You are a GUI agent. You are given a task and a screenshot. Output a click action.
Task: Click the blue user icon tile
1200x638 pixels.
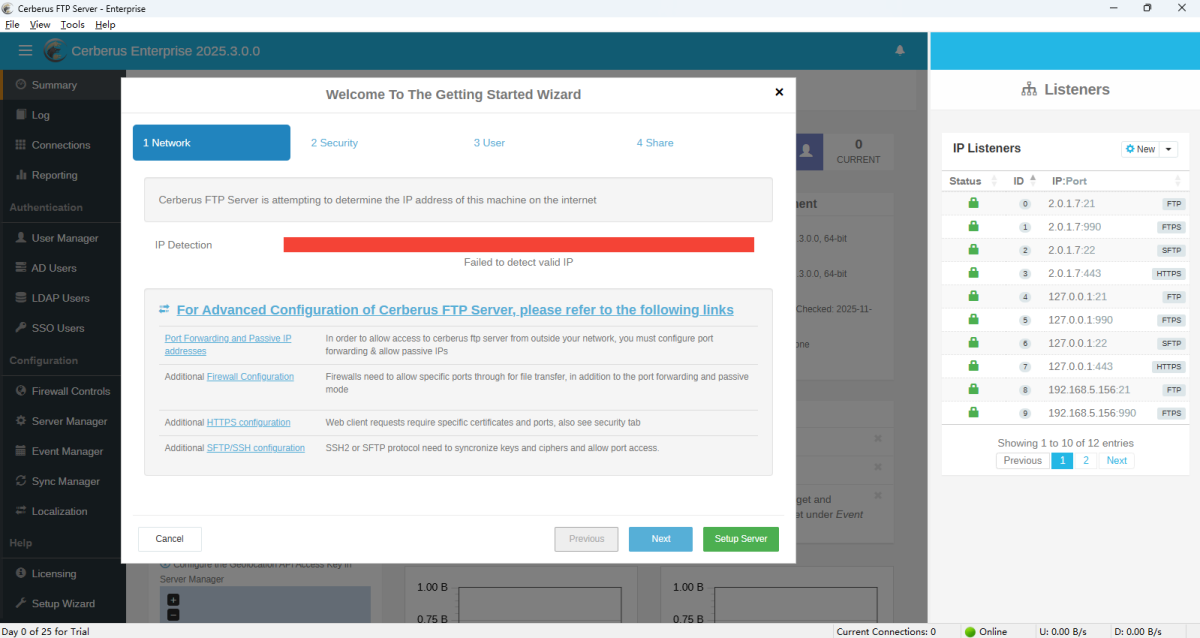pyautogui.click(x=806, y=152)
